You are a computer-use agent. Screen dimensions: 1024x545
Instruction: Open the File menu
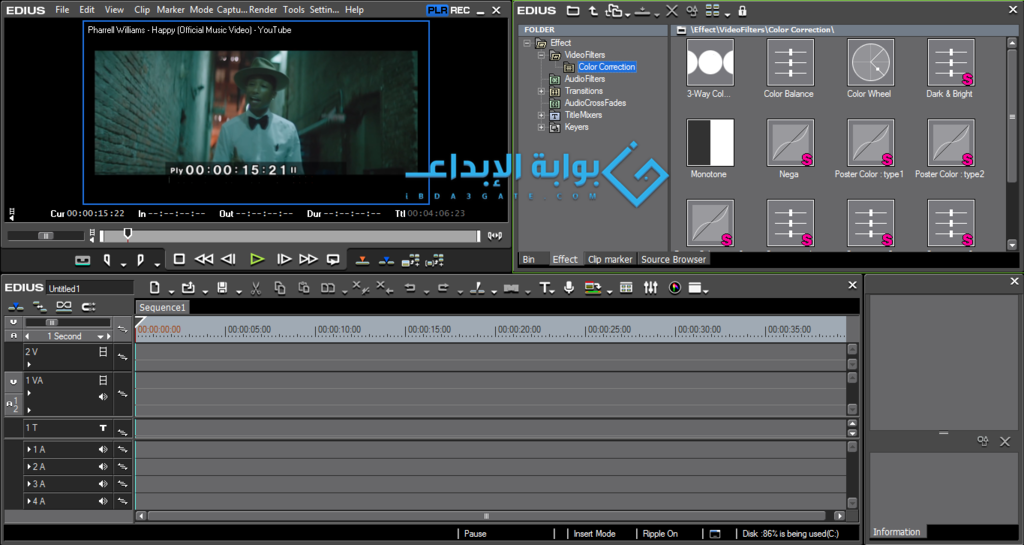pos(62,10)
